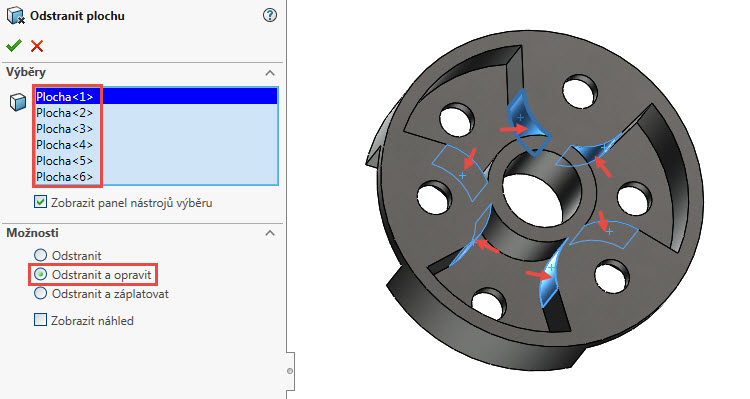Viewport: 750px width, 399px height.
Task: Click the Odstranit plochu feature icon
Action: 16,16
